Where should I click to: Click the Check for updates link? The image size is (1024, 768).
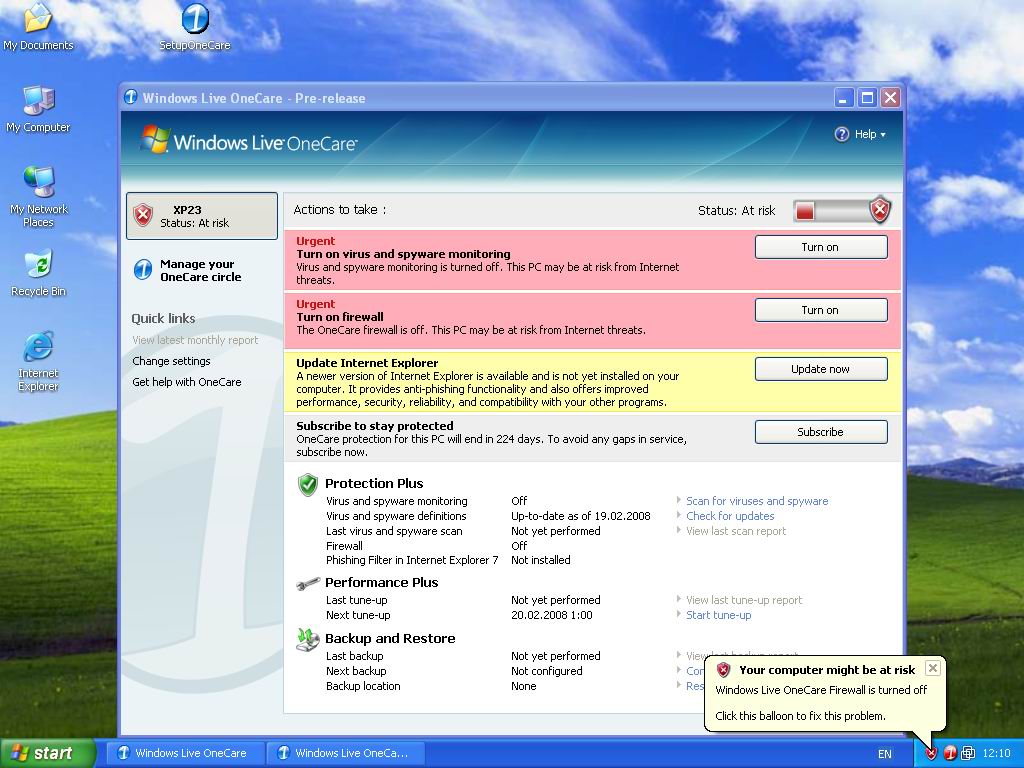[730, 516]
